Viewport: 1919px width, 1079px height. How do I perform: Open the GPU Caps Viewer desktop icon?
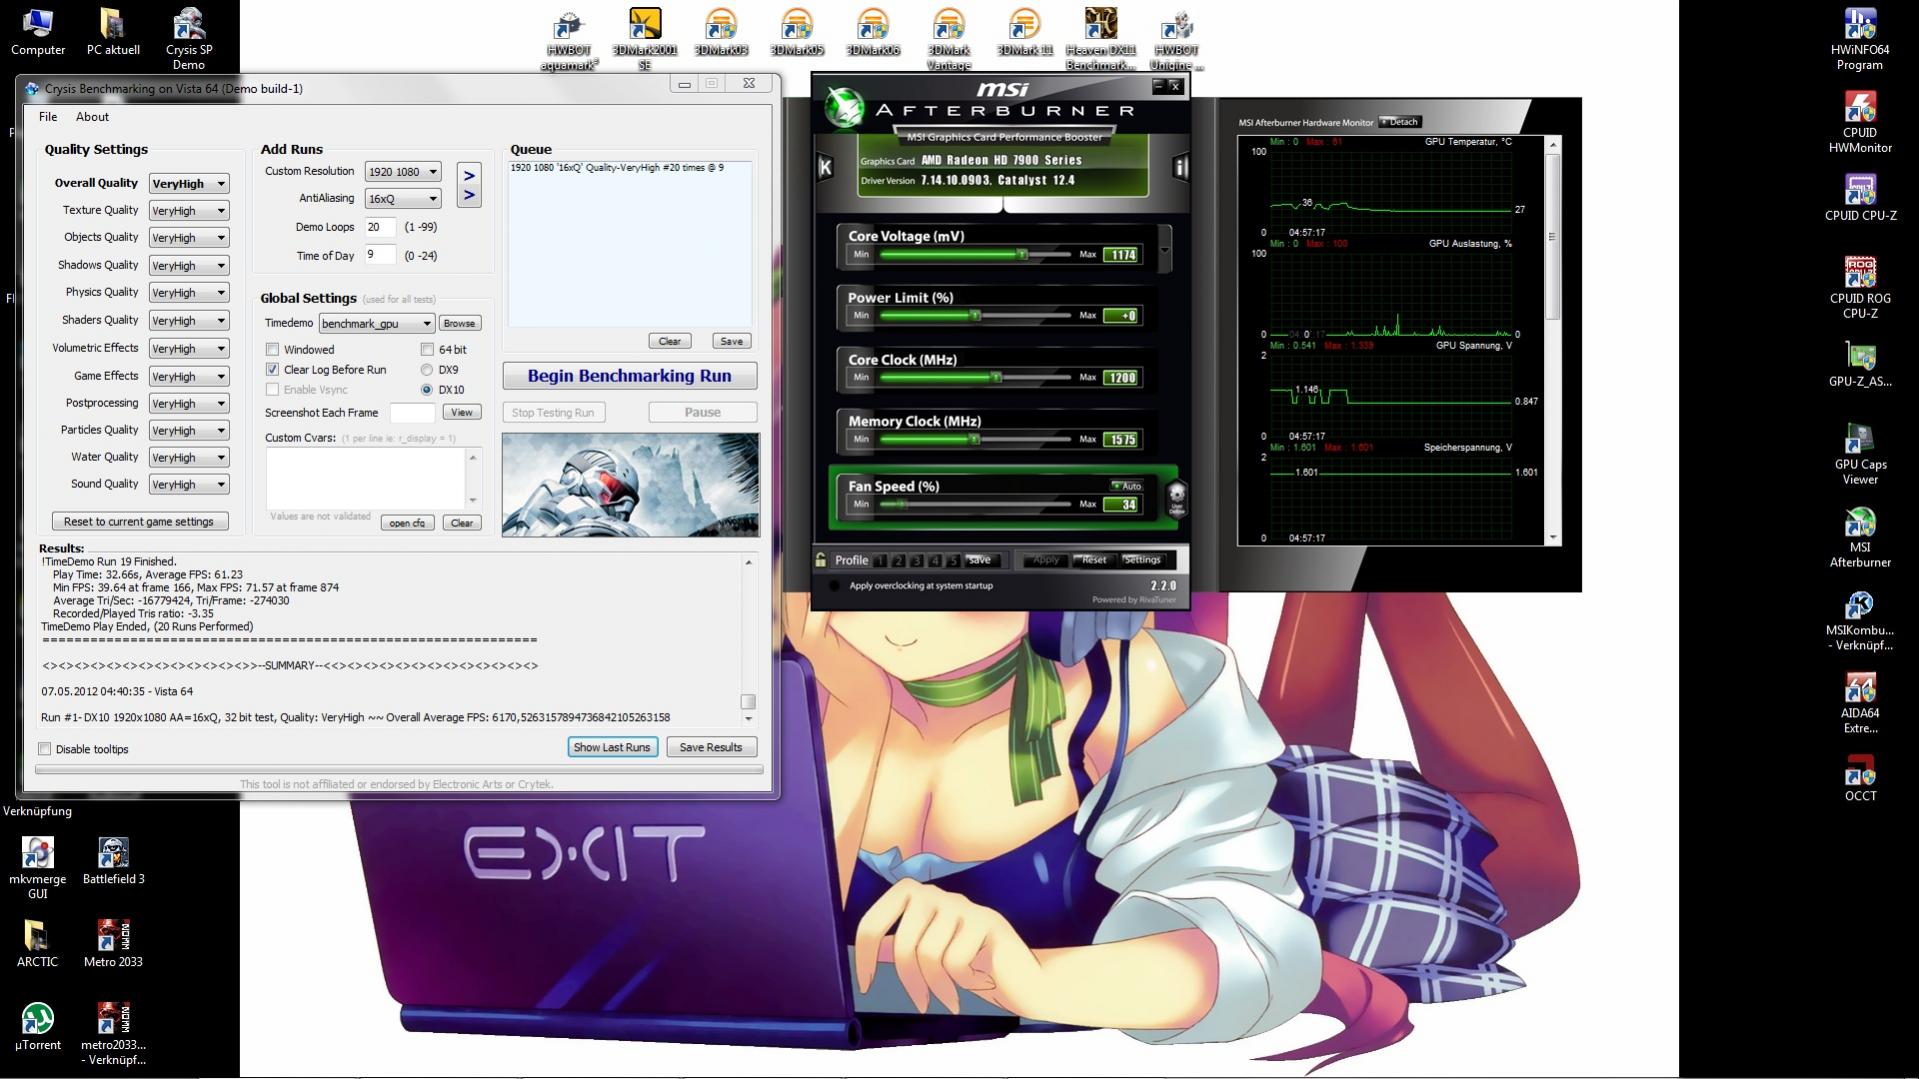[1860, 454]
